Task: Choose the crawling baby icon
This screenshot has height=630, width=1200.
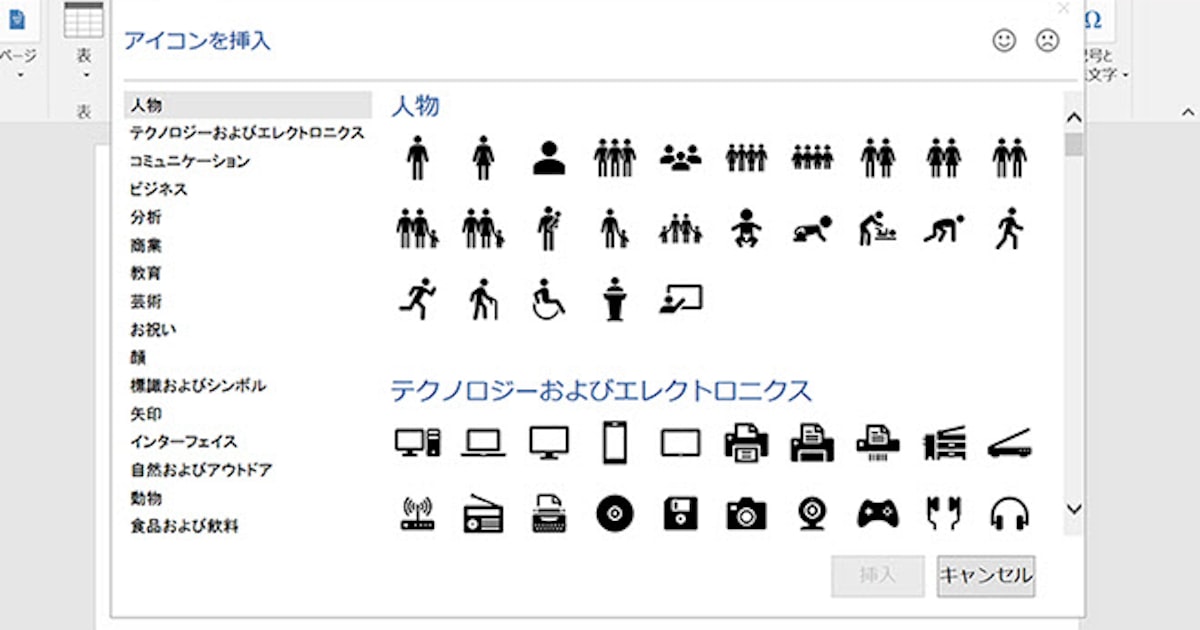Action: click(x=812, y=229)
